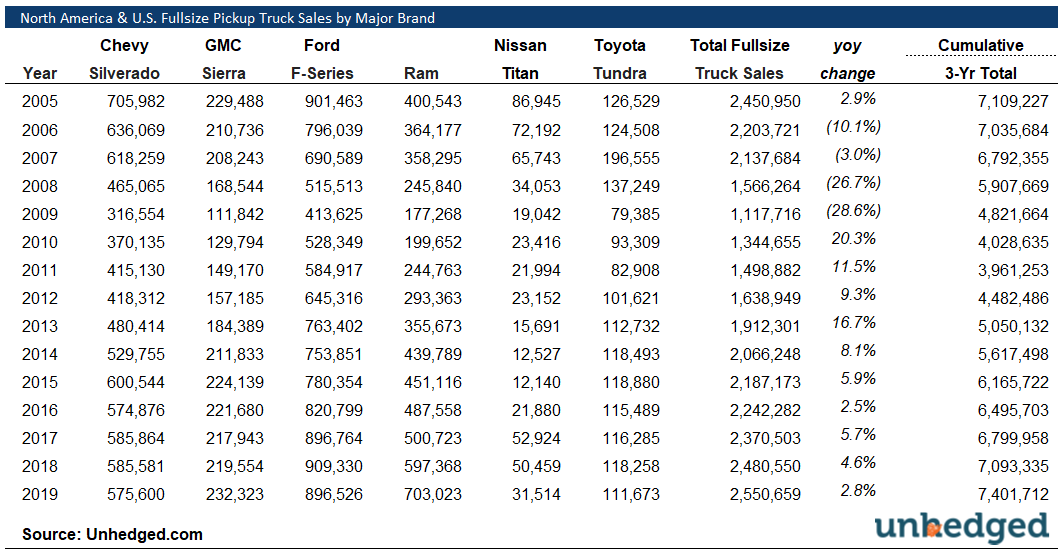Image resolution: width=1064 pixels, height=557 pixels.
Task: Click Sierra value 184,389
Action: (235, 326)
